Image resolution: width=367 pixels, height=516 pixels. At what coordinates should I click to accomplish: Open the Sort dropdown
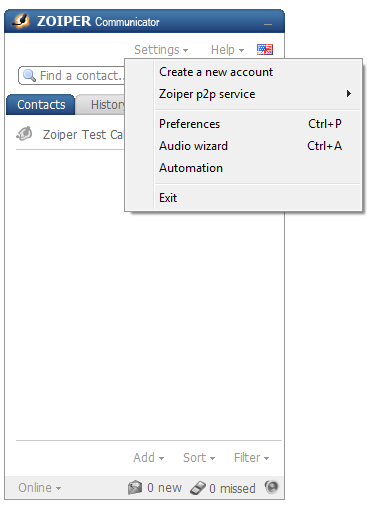[x=199, y=458]
